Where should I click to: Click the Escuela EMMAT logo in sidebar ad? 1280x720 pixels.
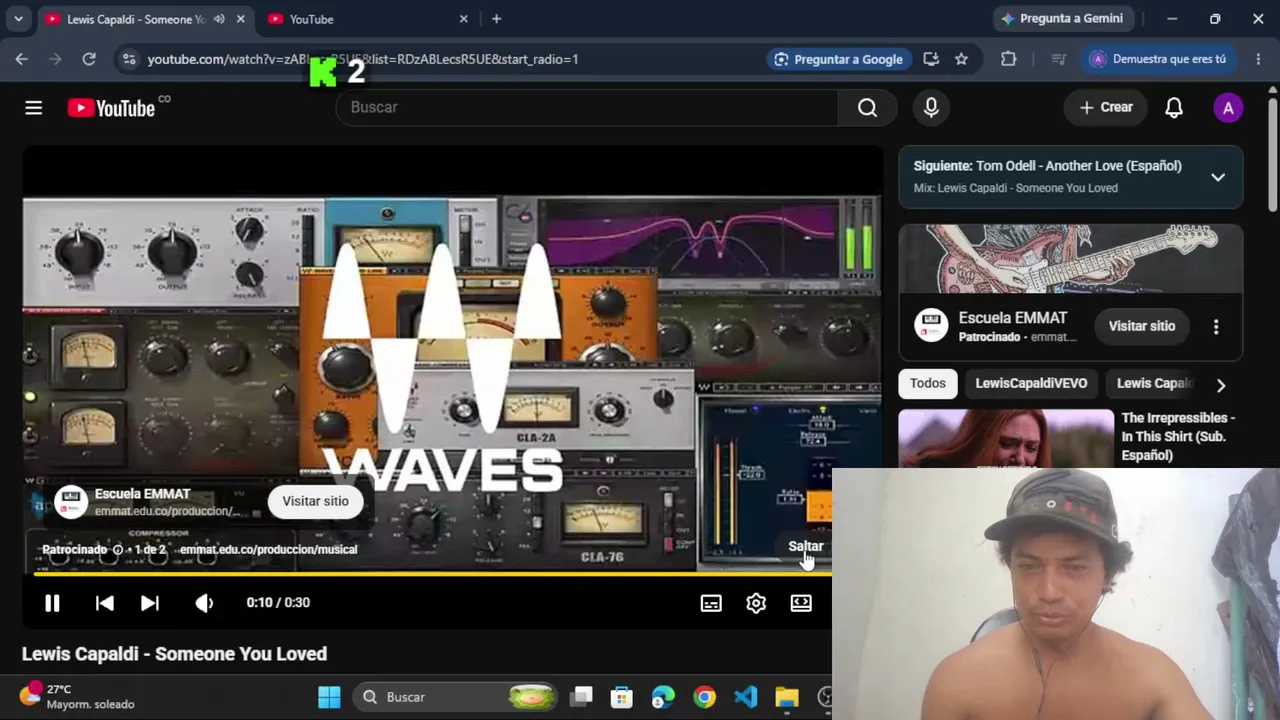[x=931, y=325]
